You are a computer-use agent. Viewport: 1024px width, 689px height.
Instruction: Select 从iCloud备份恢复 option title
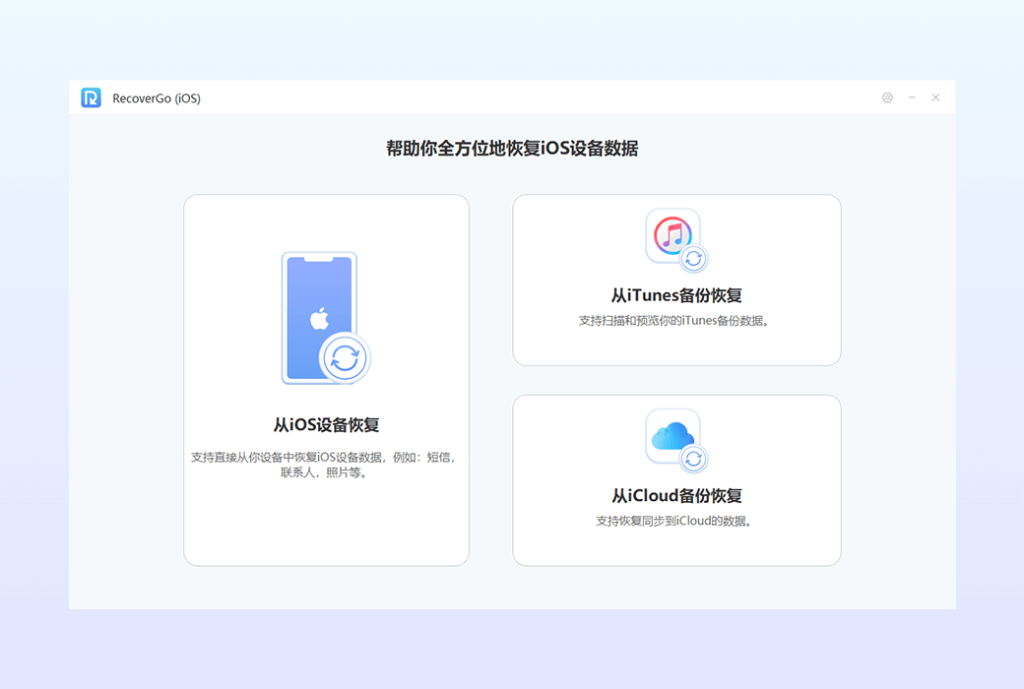click(x=677, y=496)
